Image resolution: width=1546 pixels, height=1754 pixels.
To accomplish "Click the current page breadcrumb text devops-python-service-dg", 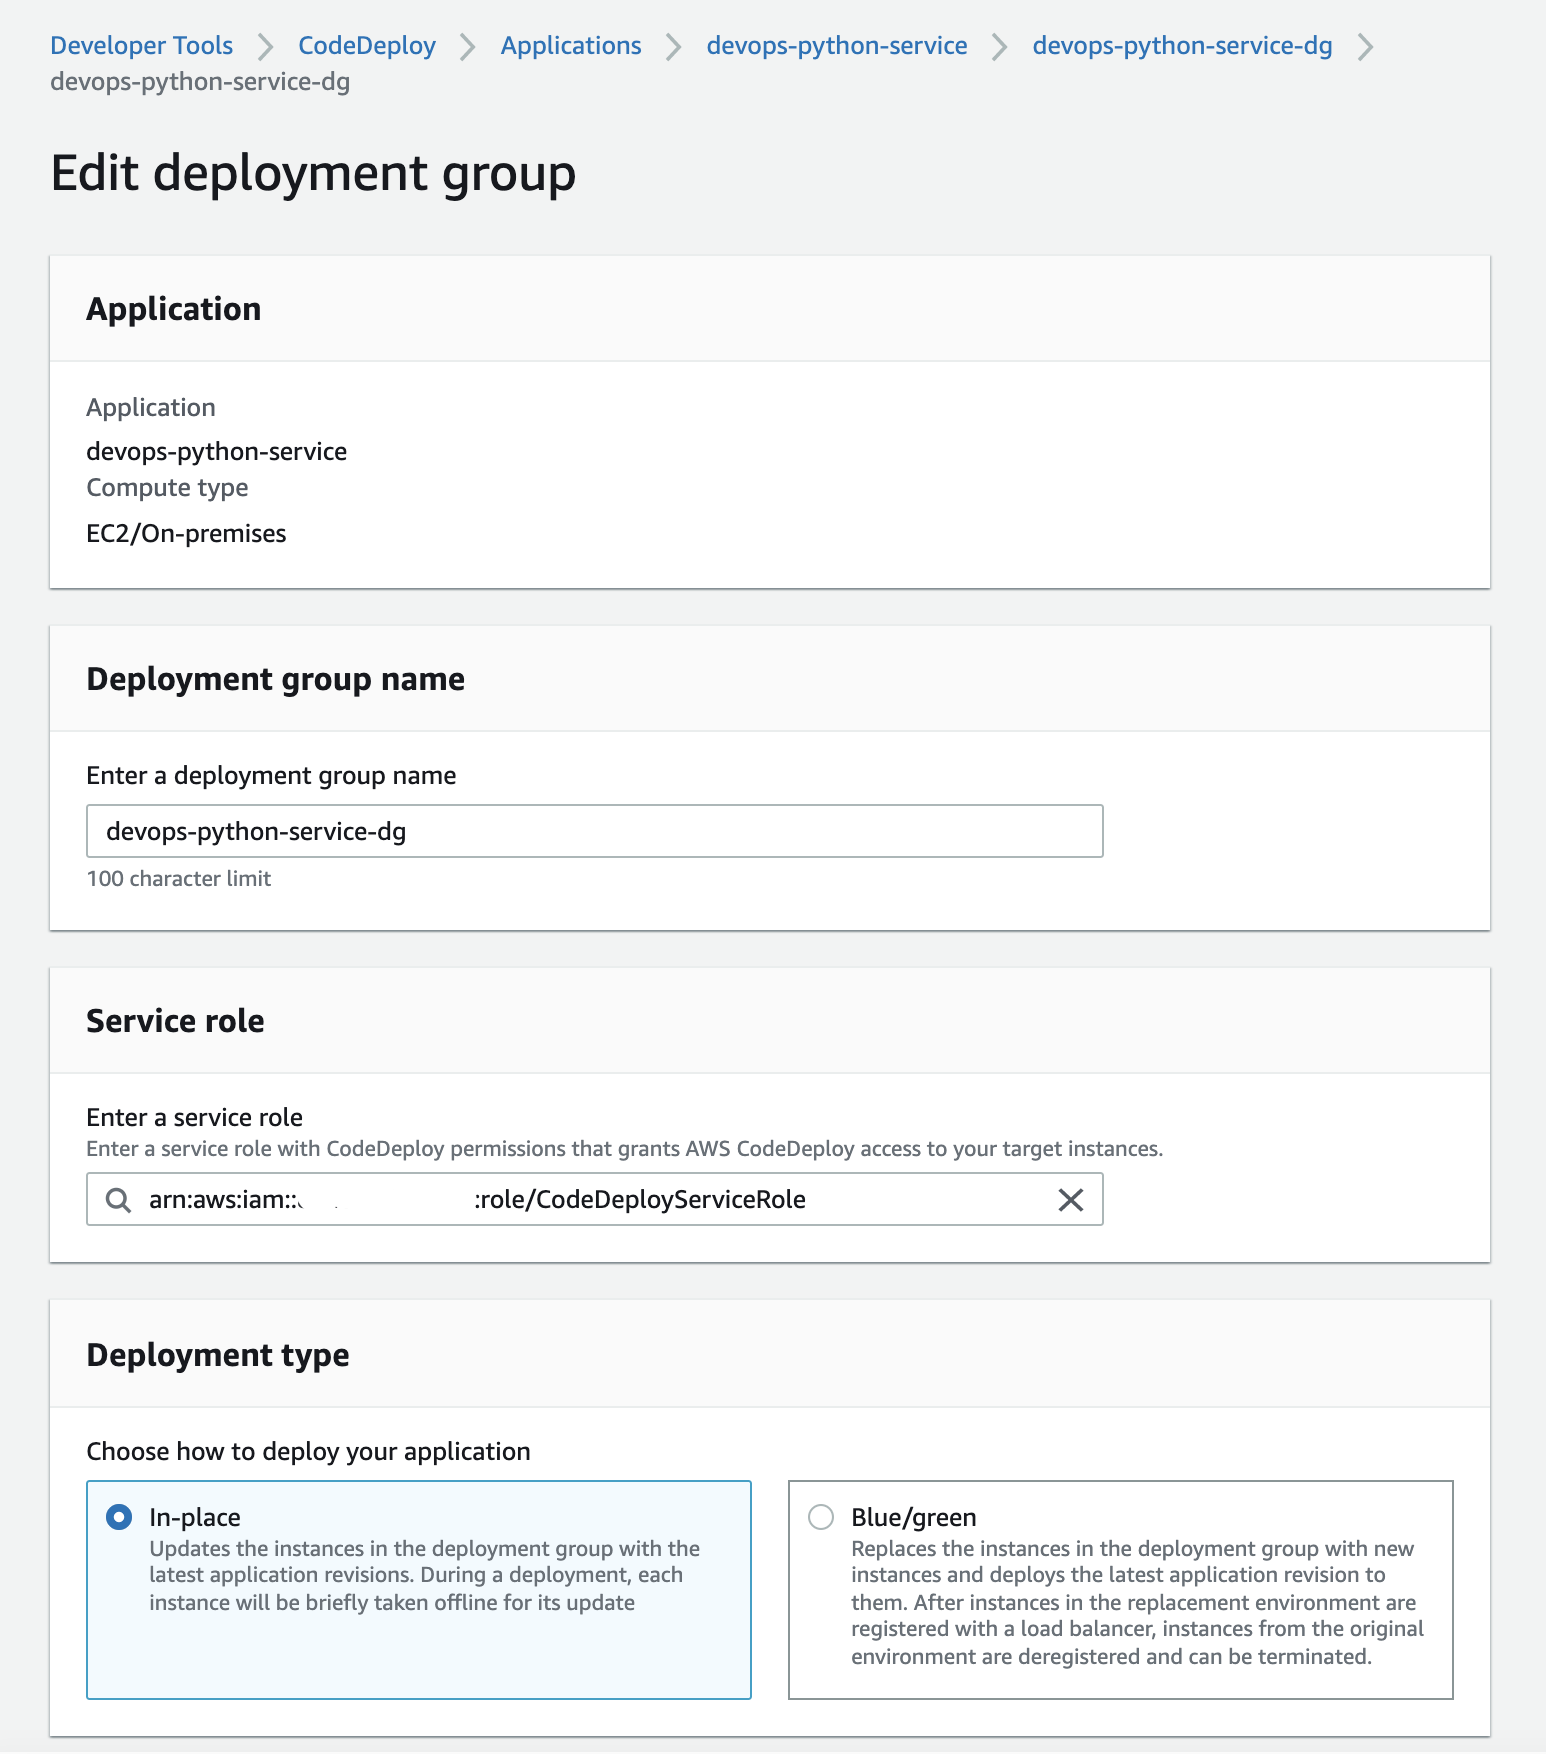I will [x=200, y=82].
